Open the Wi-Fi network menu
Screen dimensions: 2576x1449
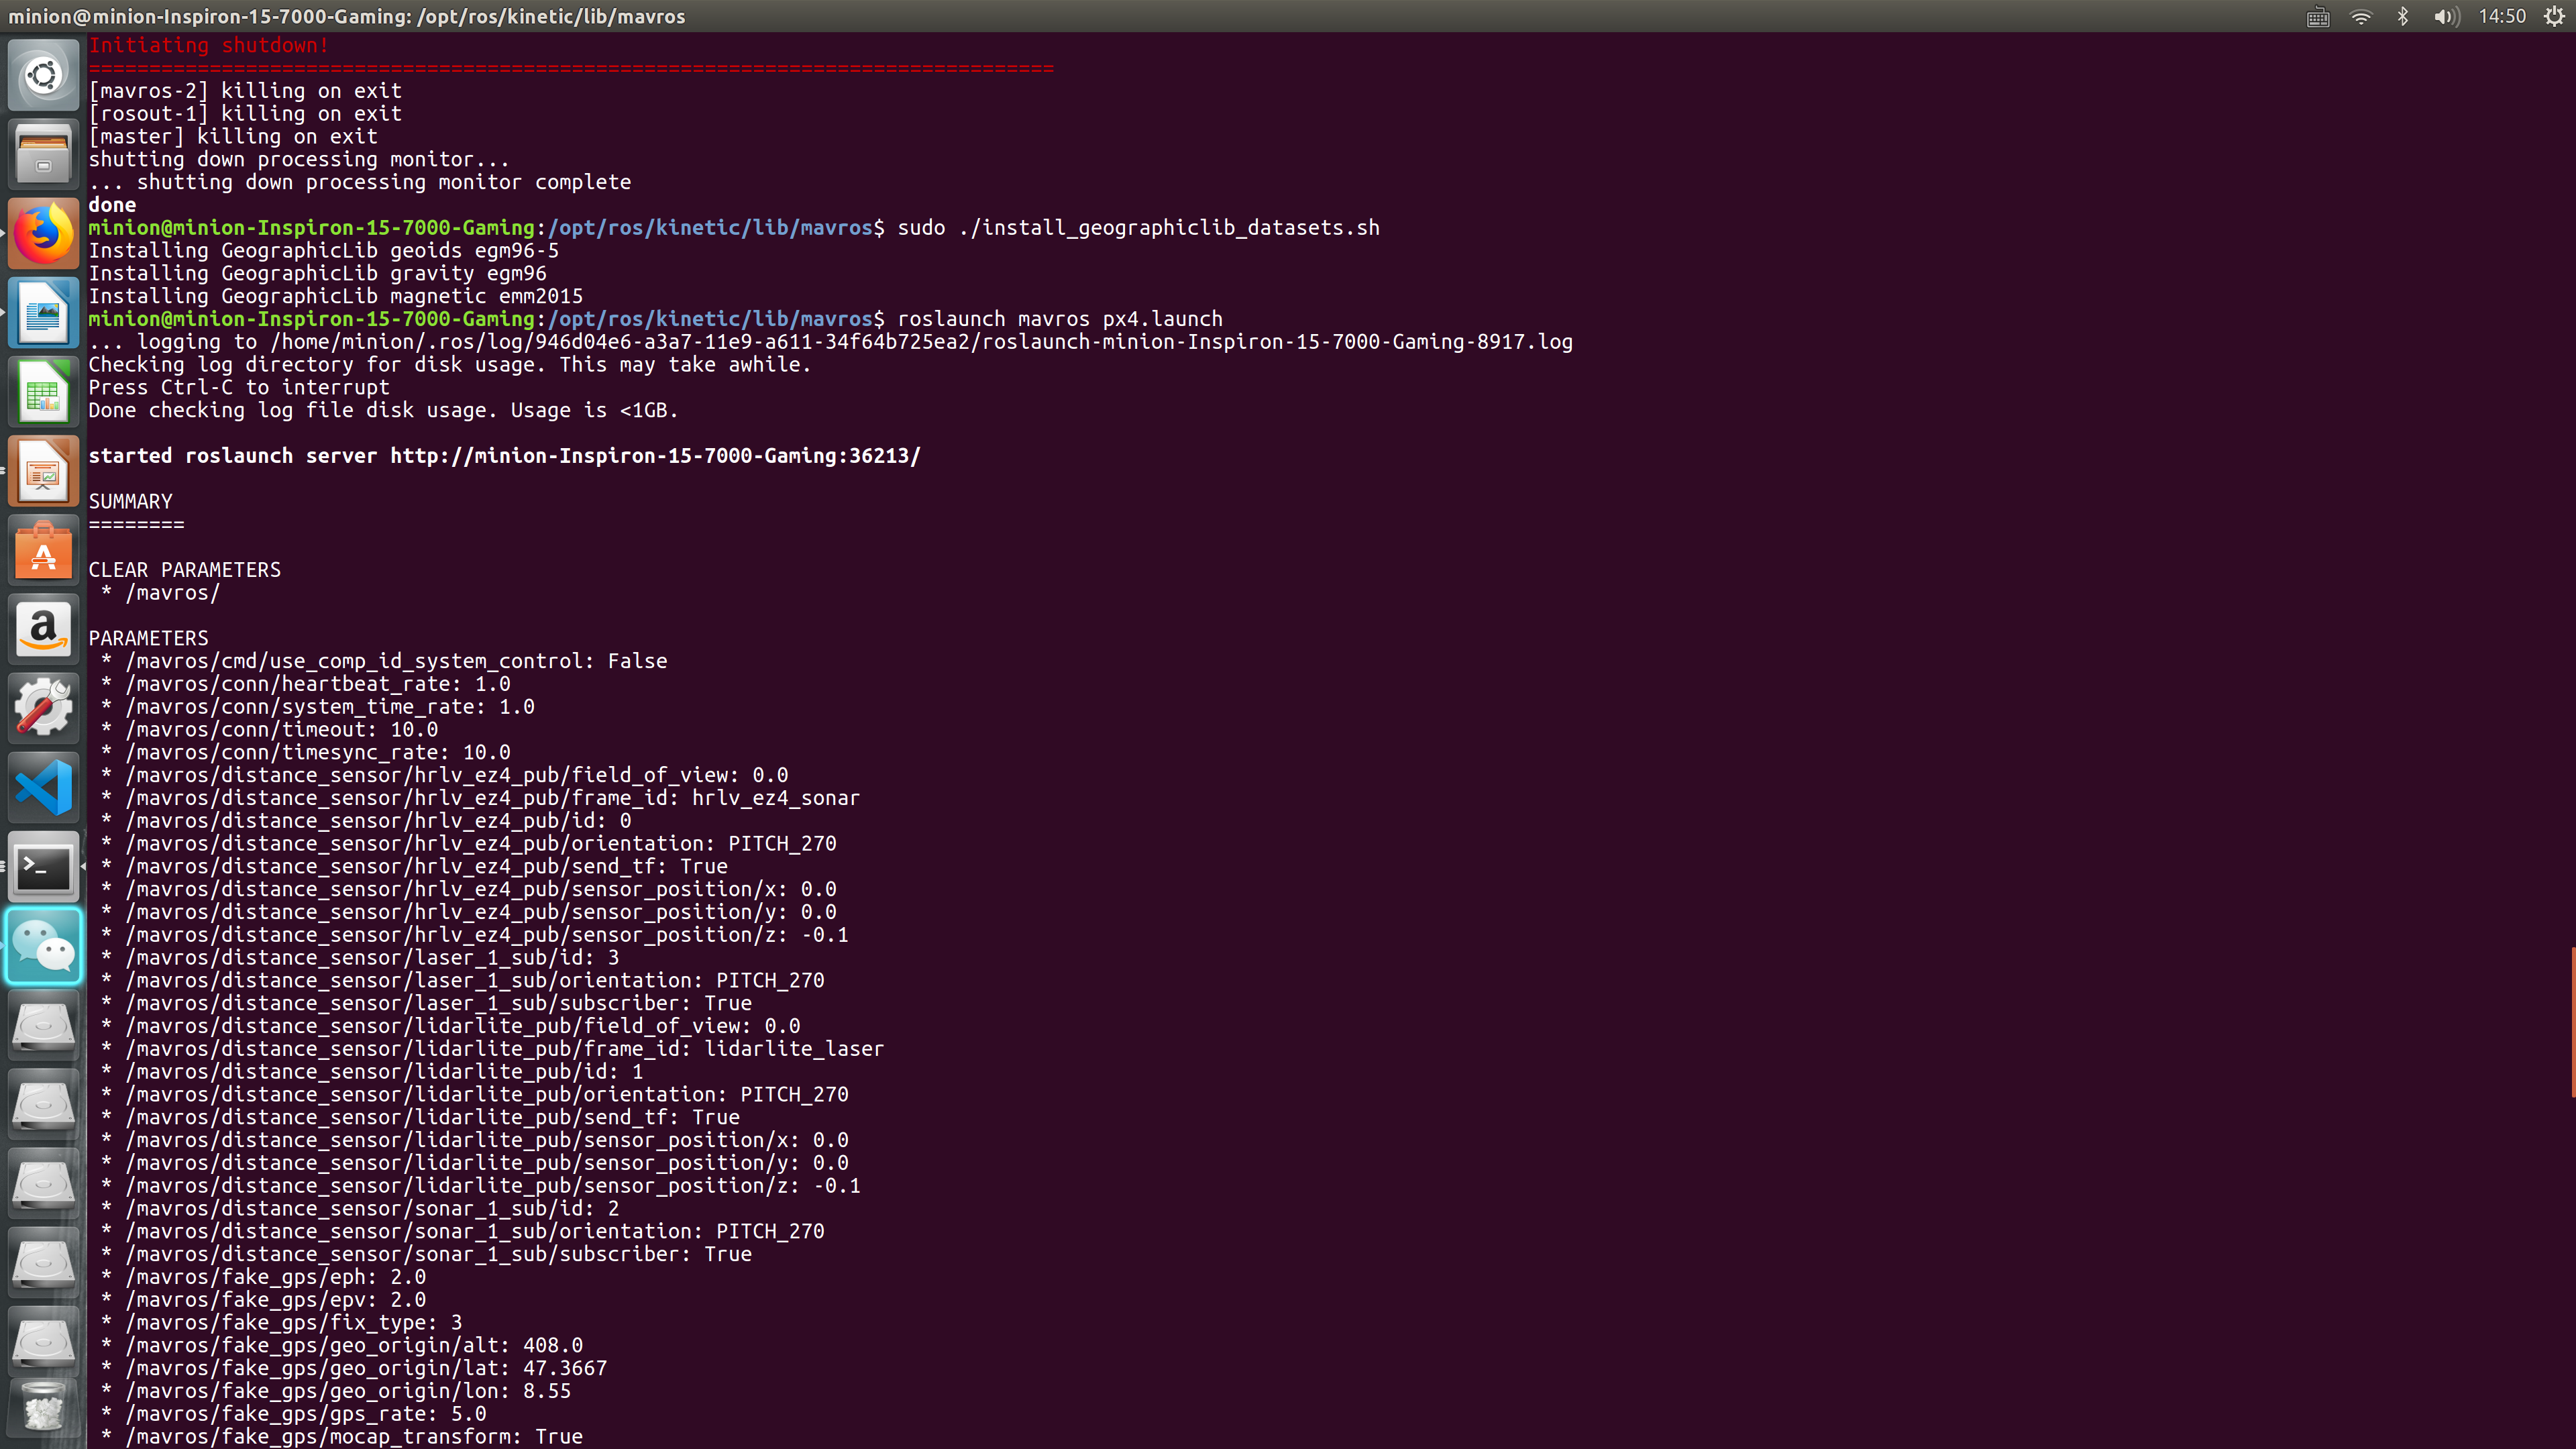click(2361, 16)
